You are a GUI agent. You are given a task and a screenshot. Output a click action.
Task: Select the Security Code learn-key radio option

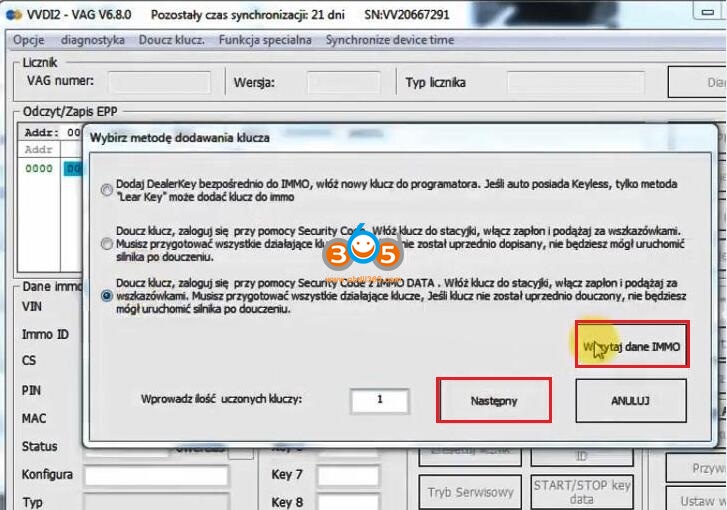(107, 243)
